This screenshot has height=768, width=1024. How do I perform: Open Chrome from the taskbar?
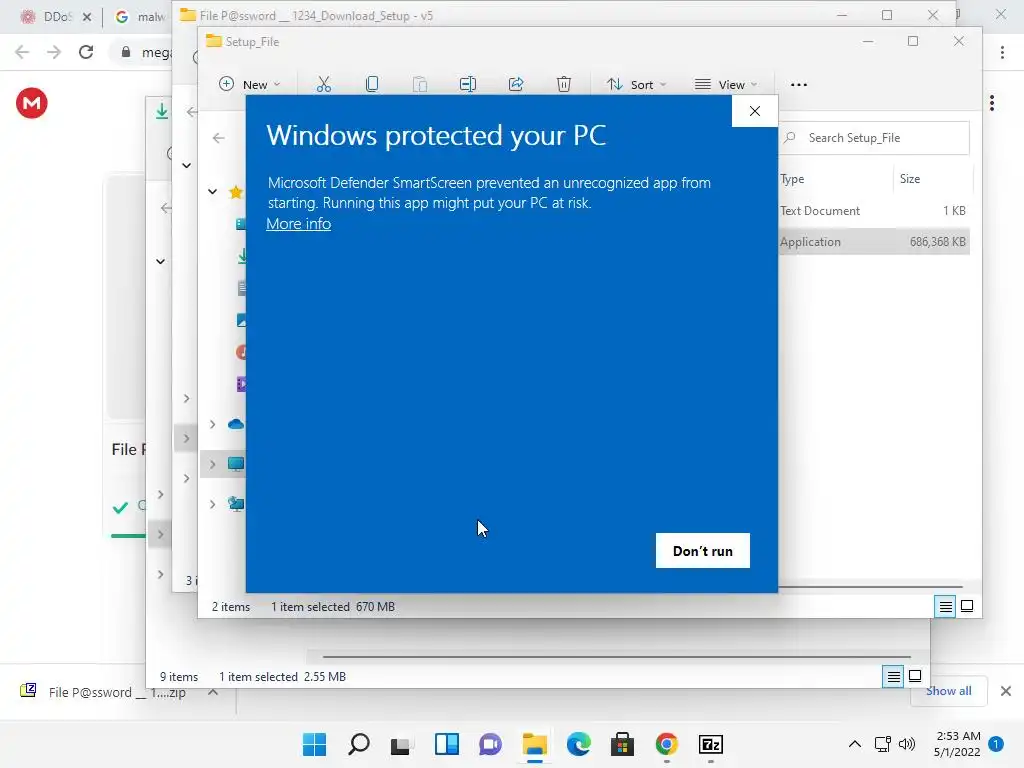666,744
